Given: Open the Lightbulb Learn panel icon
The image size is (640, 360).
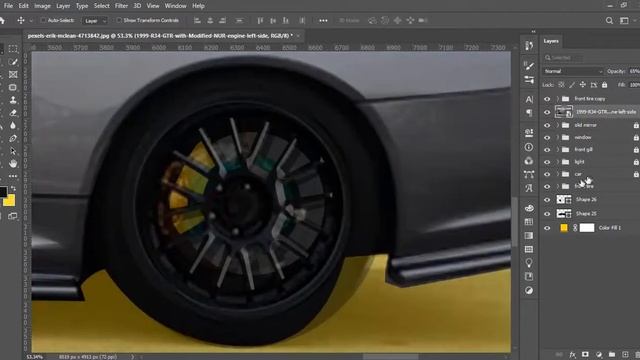Looking at the screenshot, I should 529,263.
